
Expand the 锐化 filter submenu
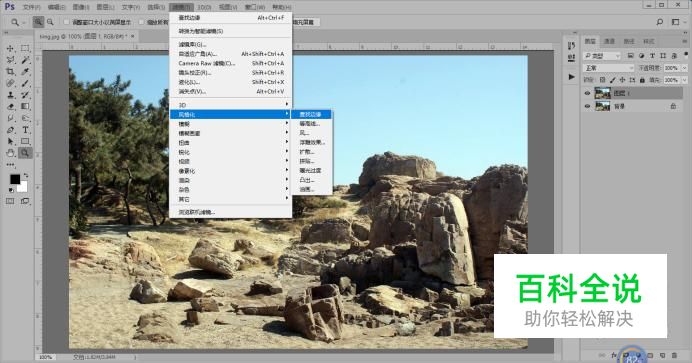[x=231, y=152]
